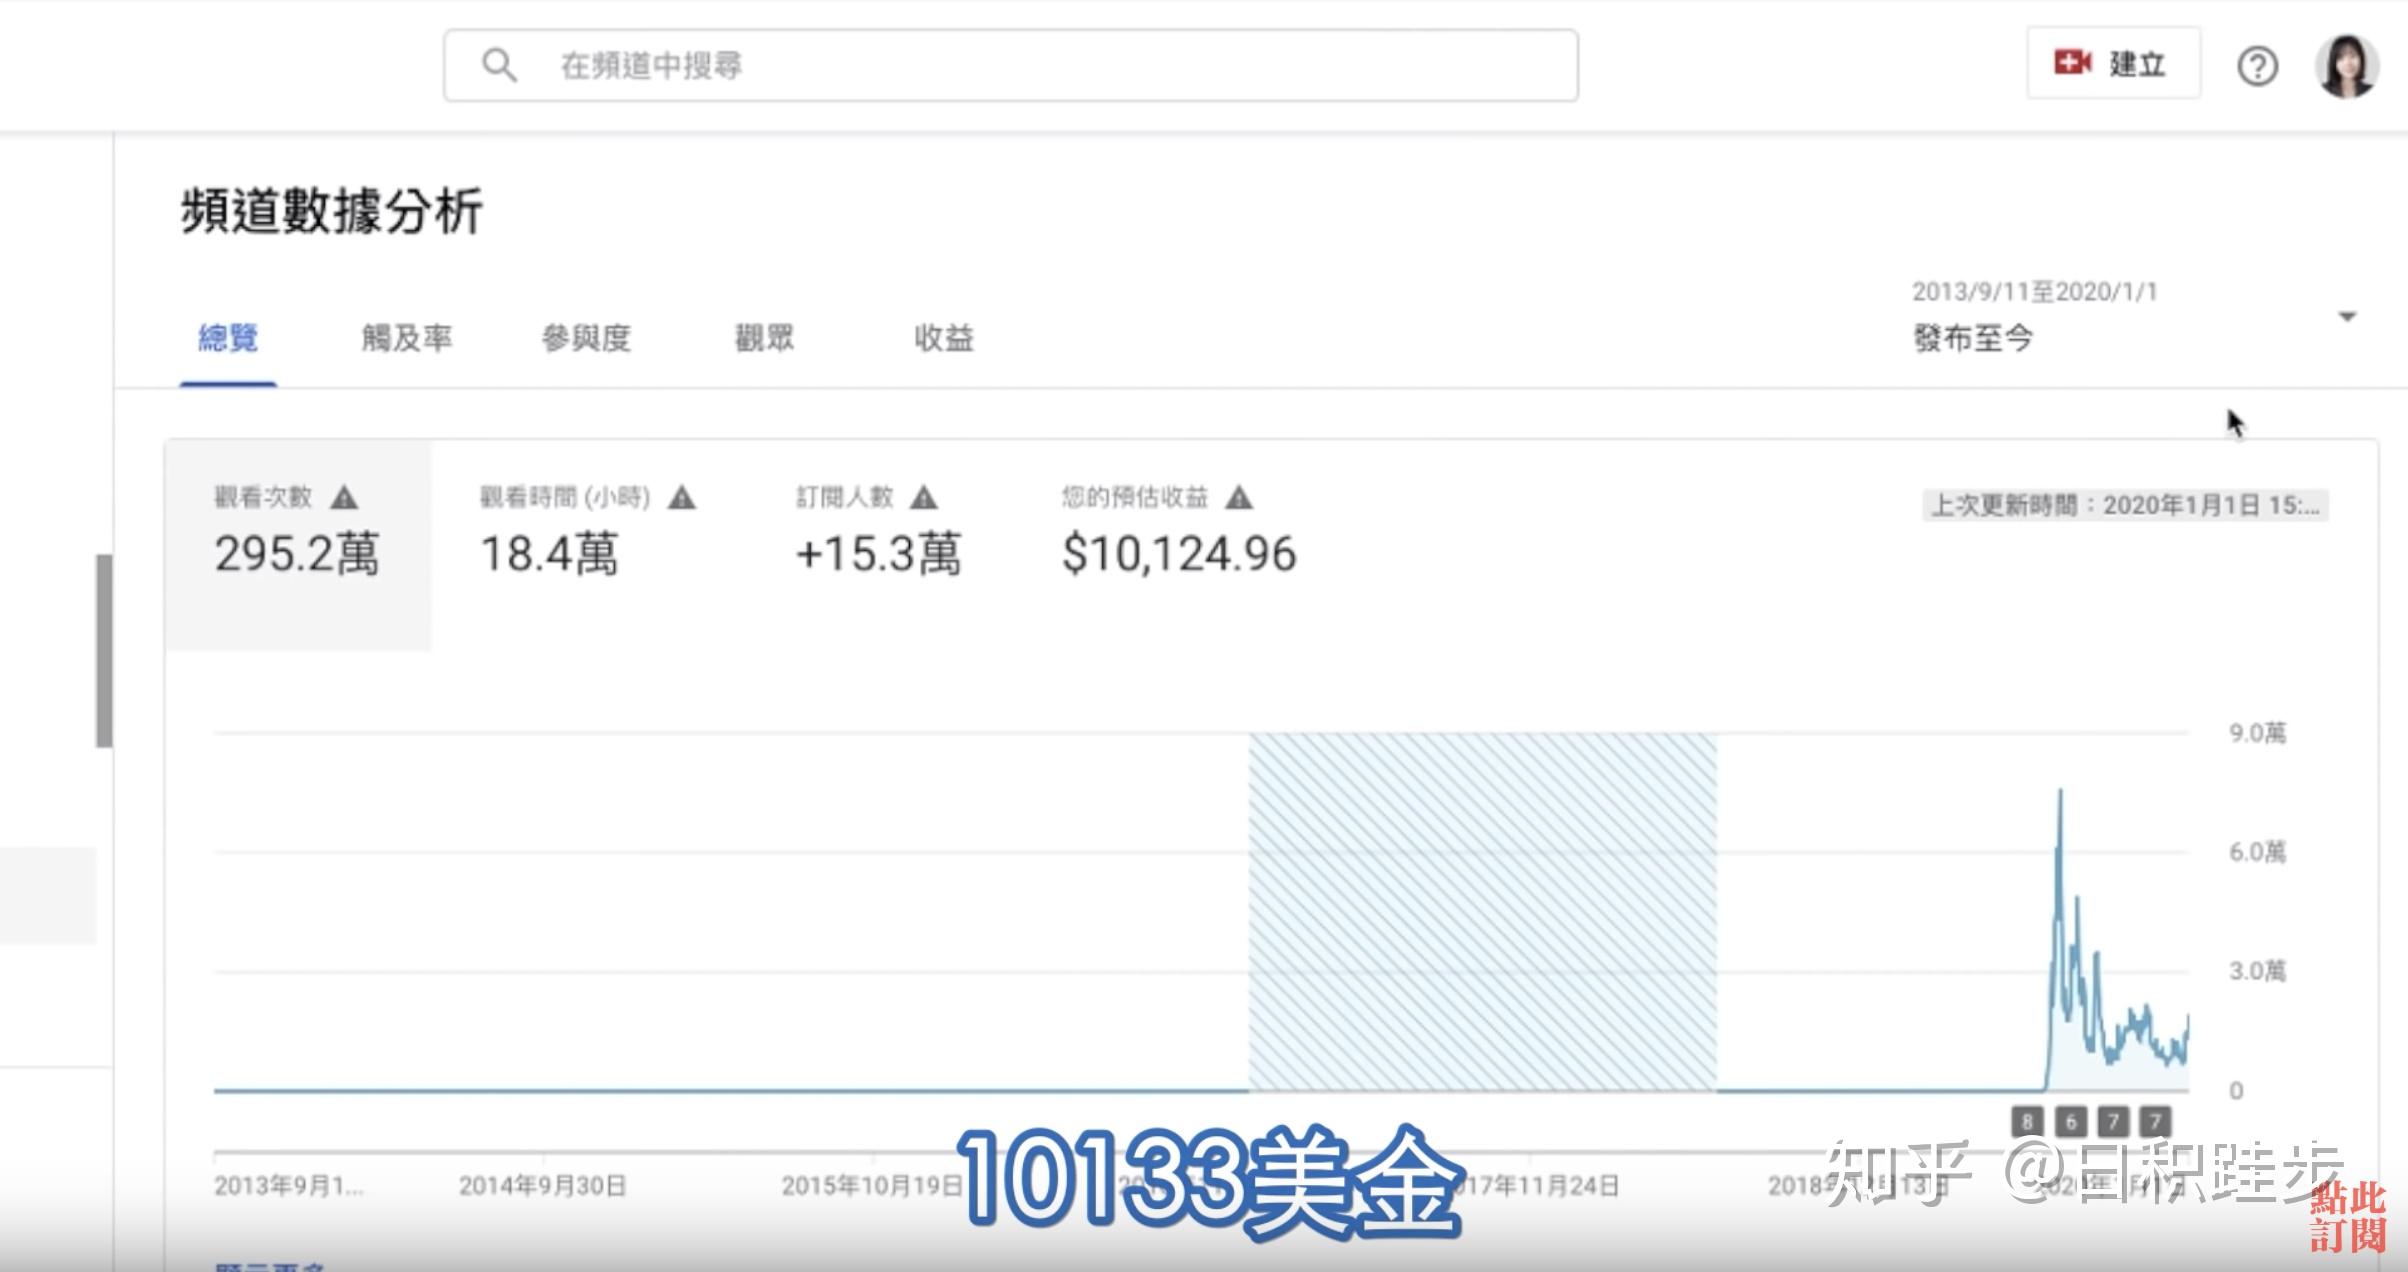Click the timeline video marker labeled 8
The width and height of the screenshot is (2408, 1272).
pyautogui.click(x=2026, y=1122)
